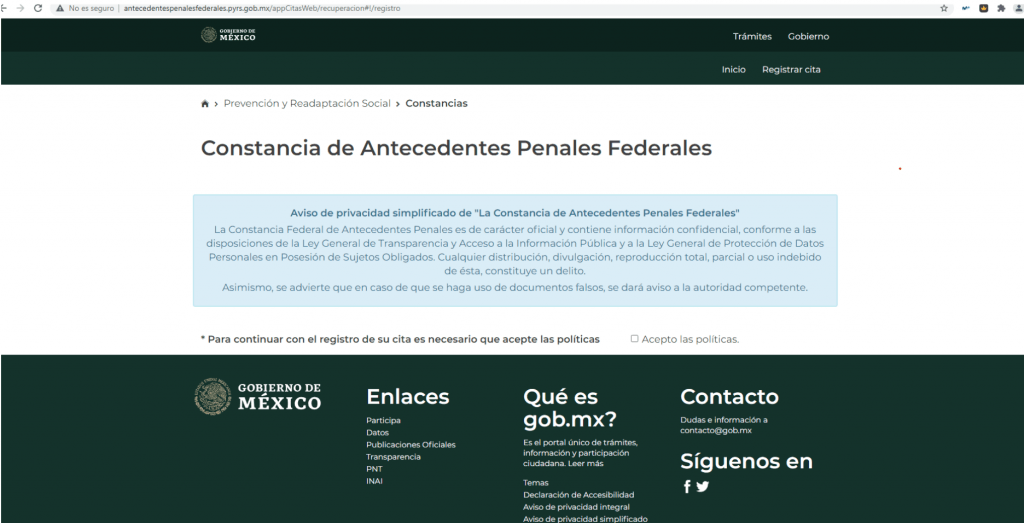This screenshot has height=523, width=1024.
Task: Open the browser extensions puzzle icon
Action: (1000, 8)
